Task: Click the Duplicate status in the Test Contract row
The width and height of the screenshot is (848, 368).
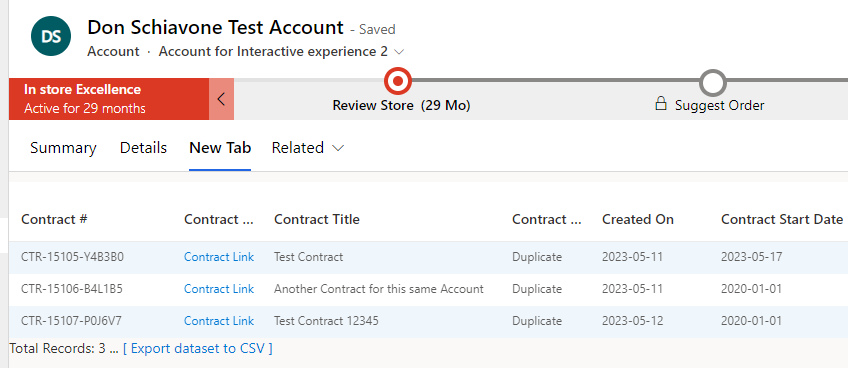Action: 537,257
